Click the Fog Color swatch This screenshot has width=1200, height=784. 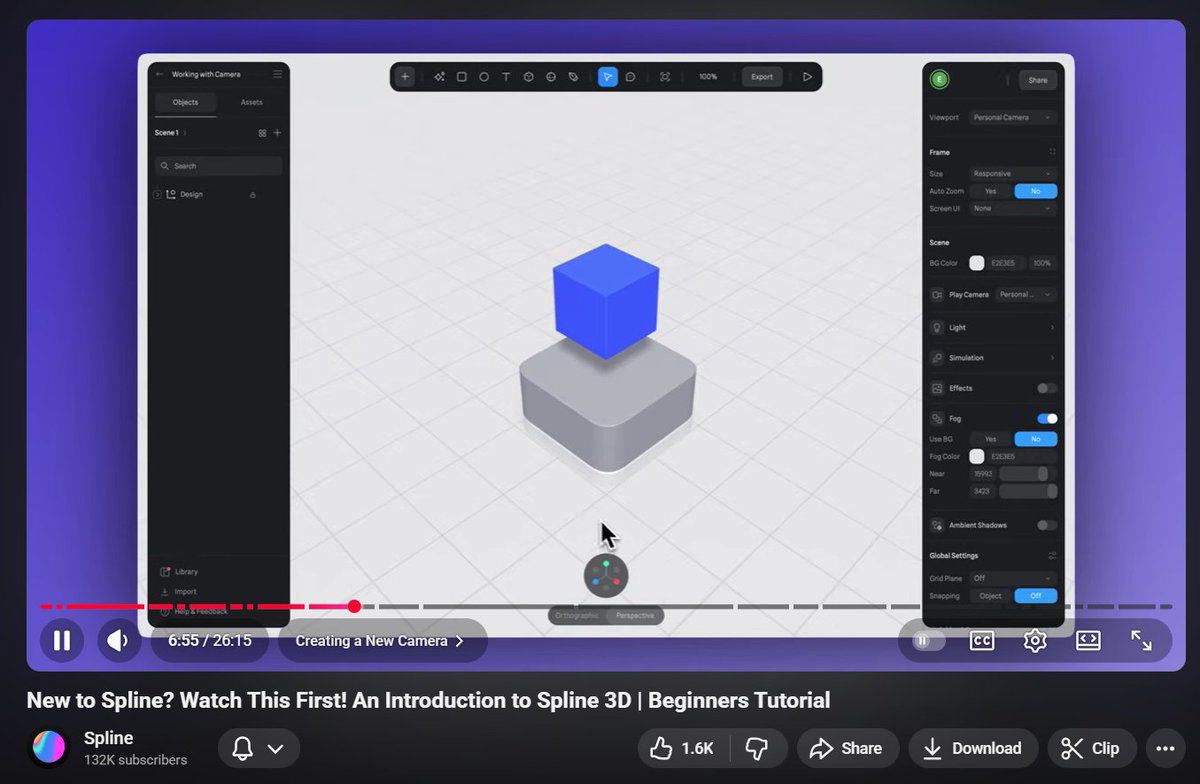(x=977, y=456)
